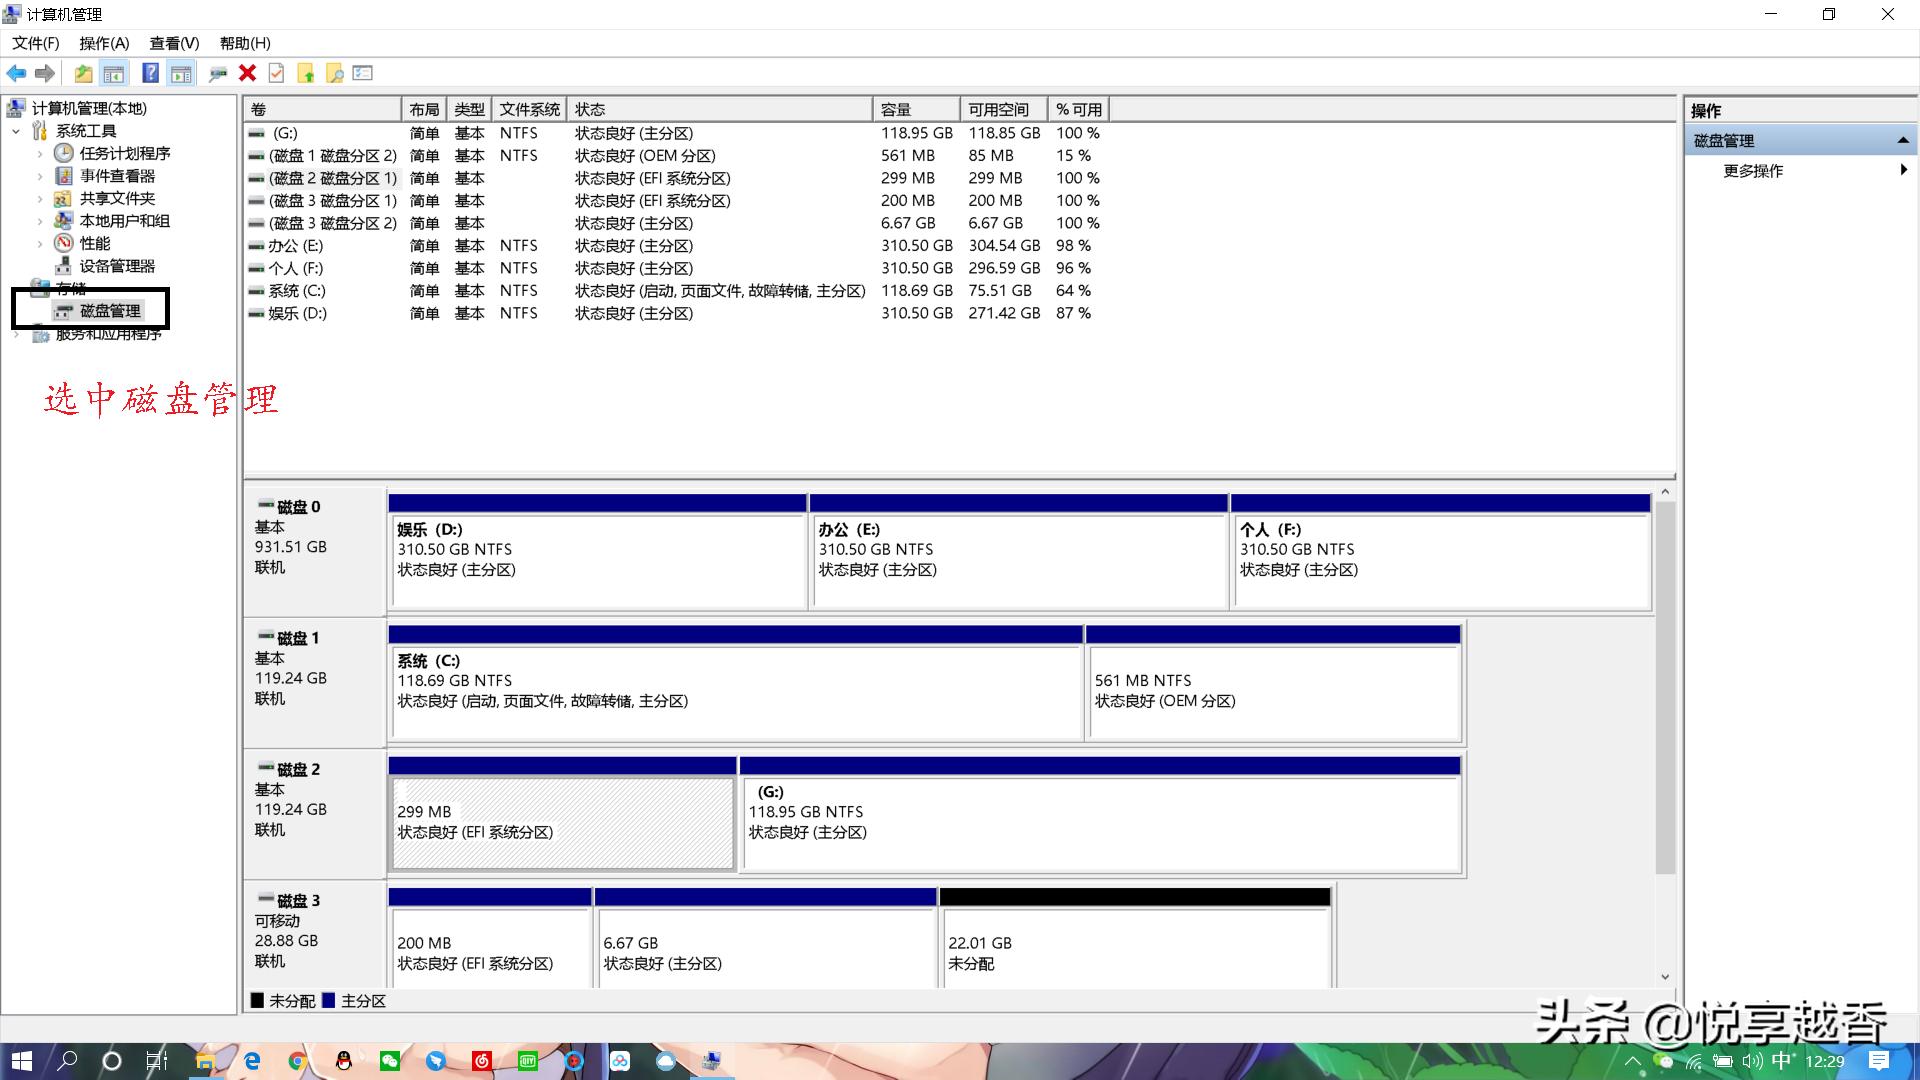Click 更多操作 in the Actions pane

pos(1752,170)
